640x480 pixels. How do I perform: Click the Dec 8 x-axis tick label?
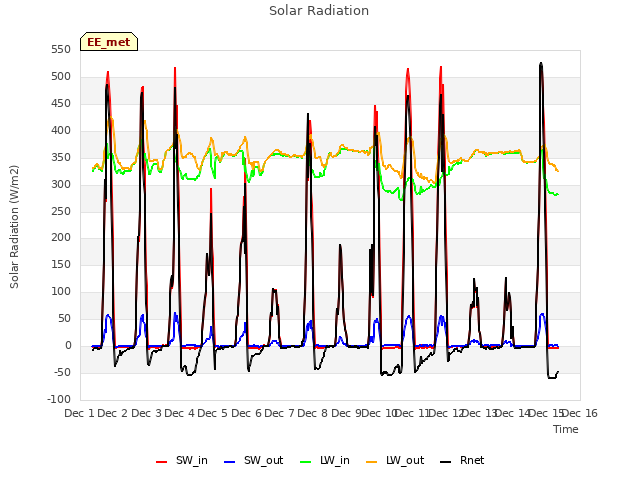(x=312, y=413)
